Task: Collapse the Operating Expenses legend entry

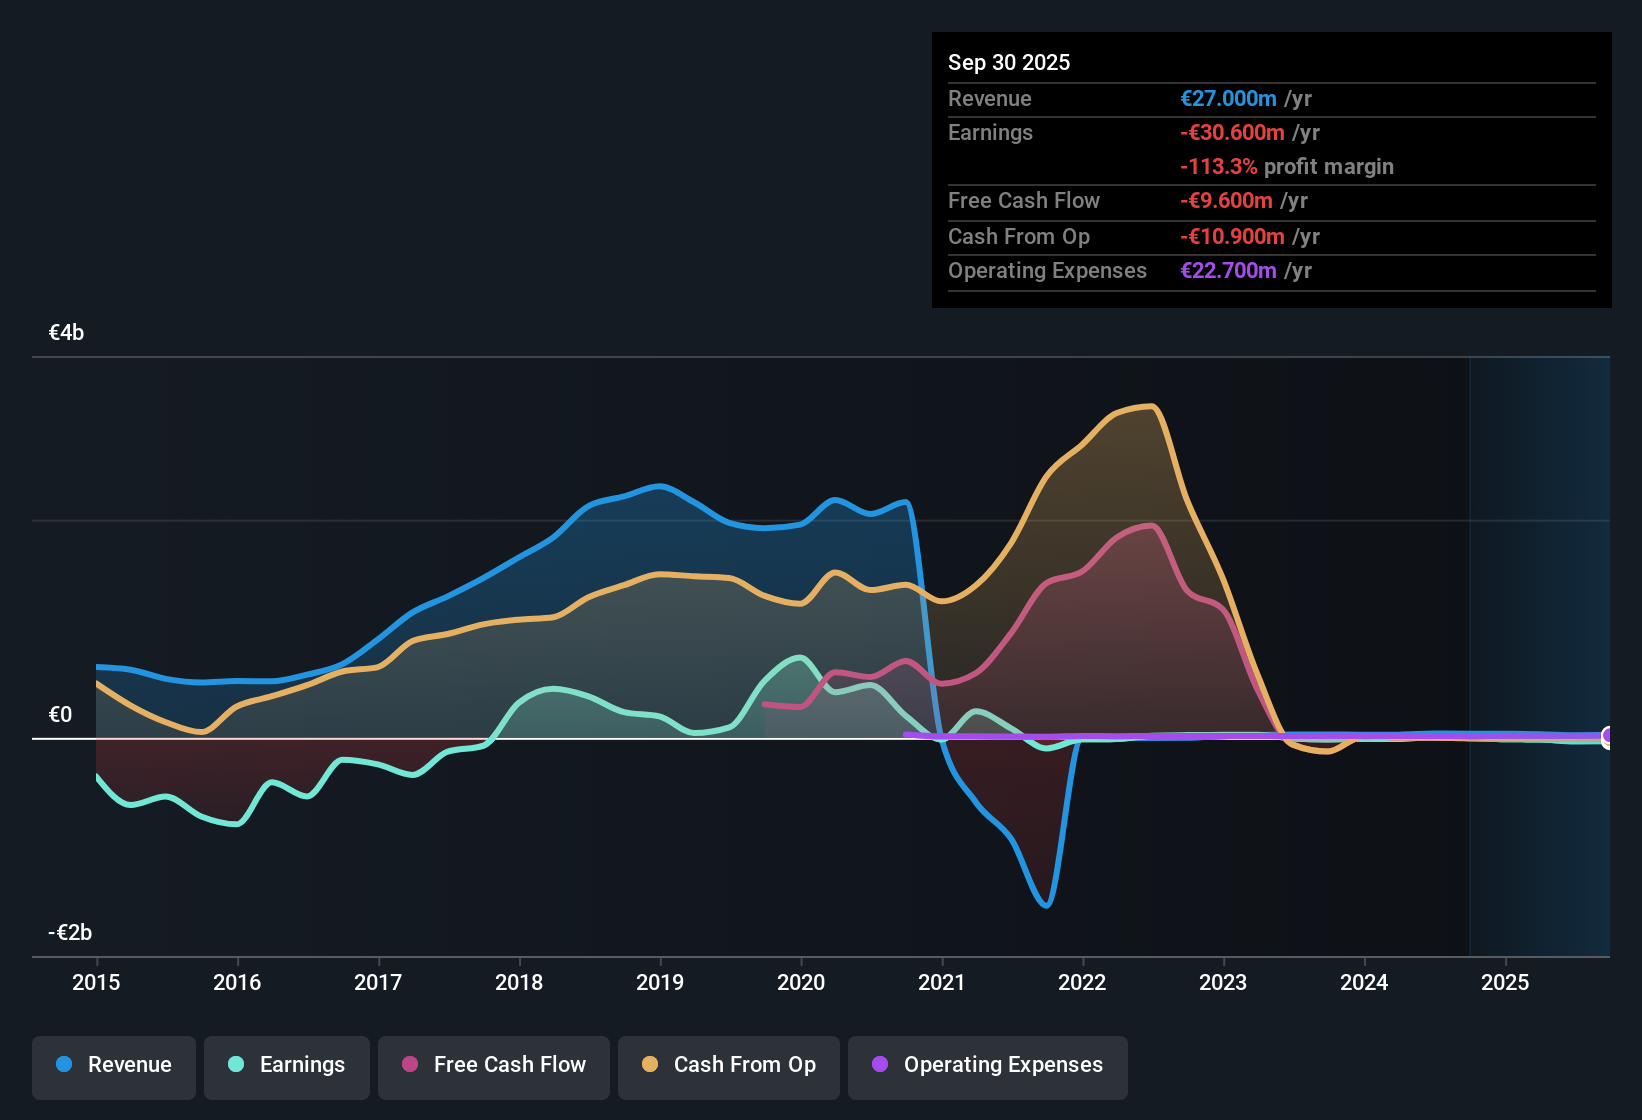Action: point(987,1065)
